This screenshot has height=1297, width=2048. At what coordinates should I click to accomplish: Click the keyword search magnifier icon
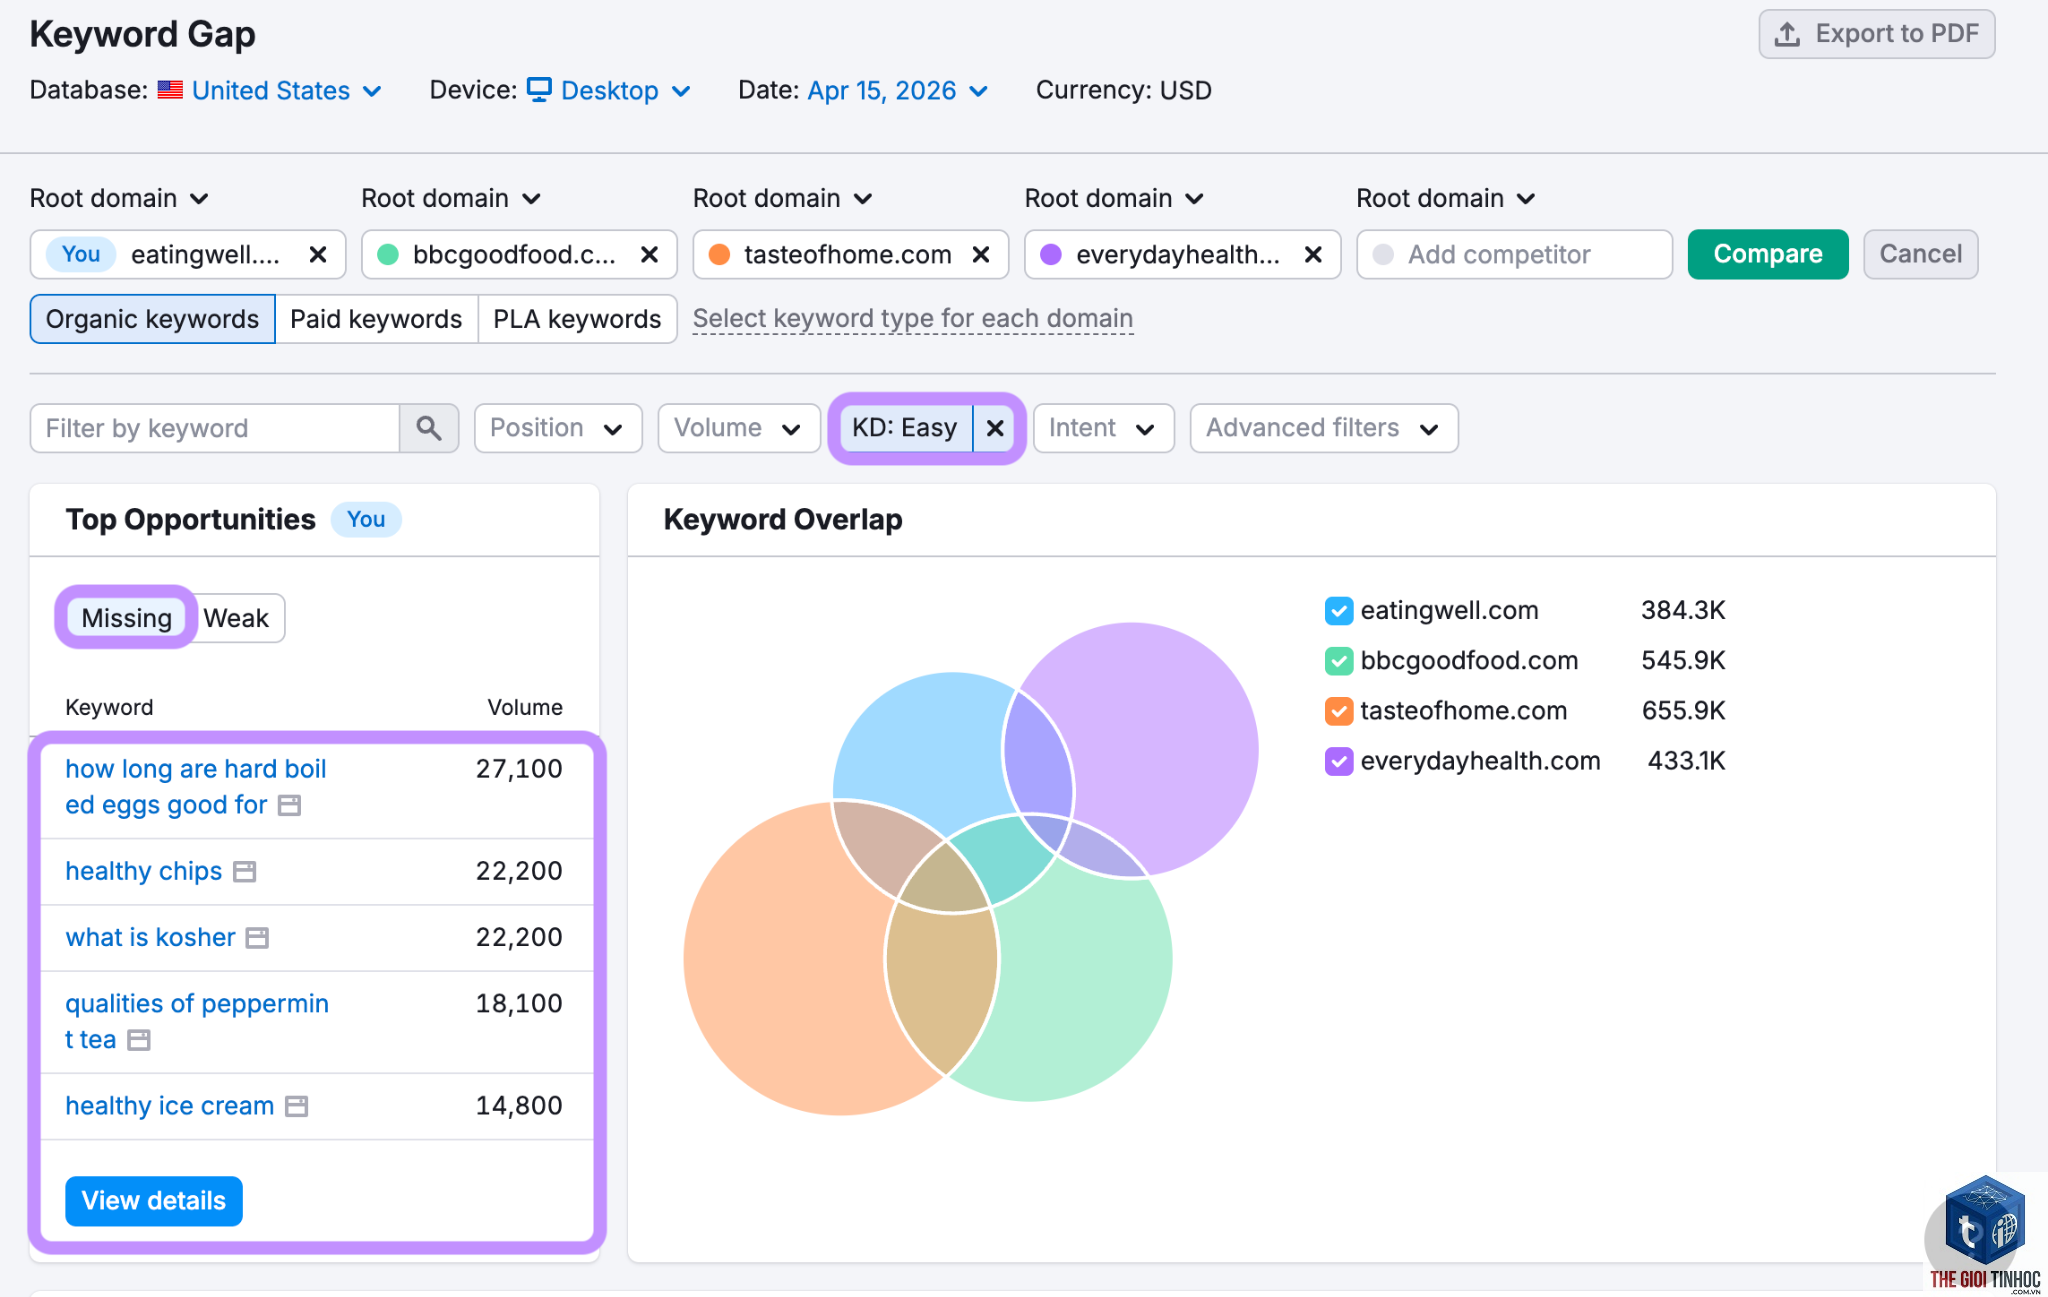429,428
